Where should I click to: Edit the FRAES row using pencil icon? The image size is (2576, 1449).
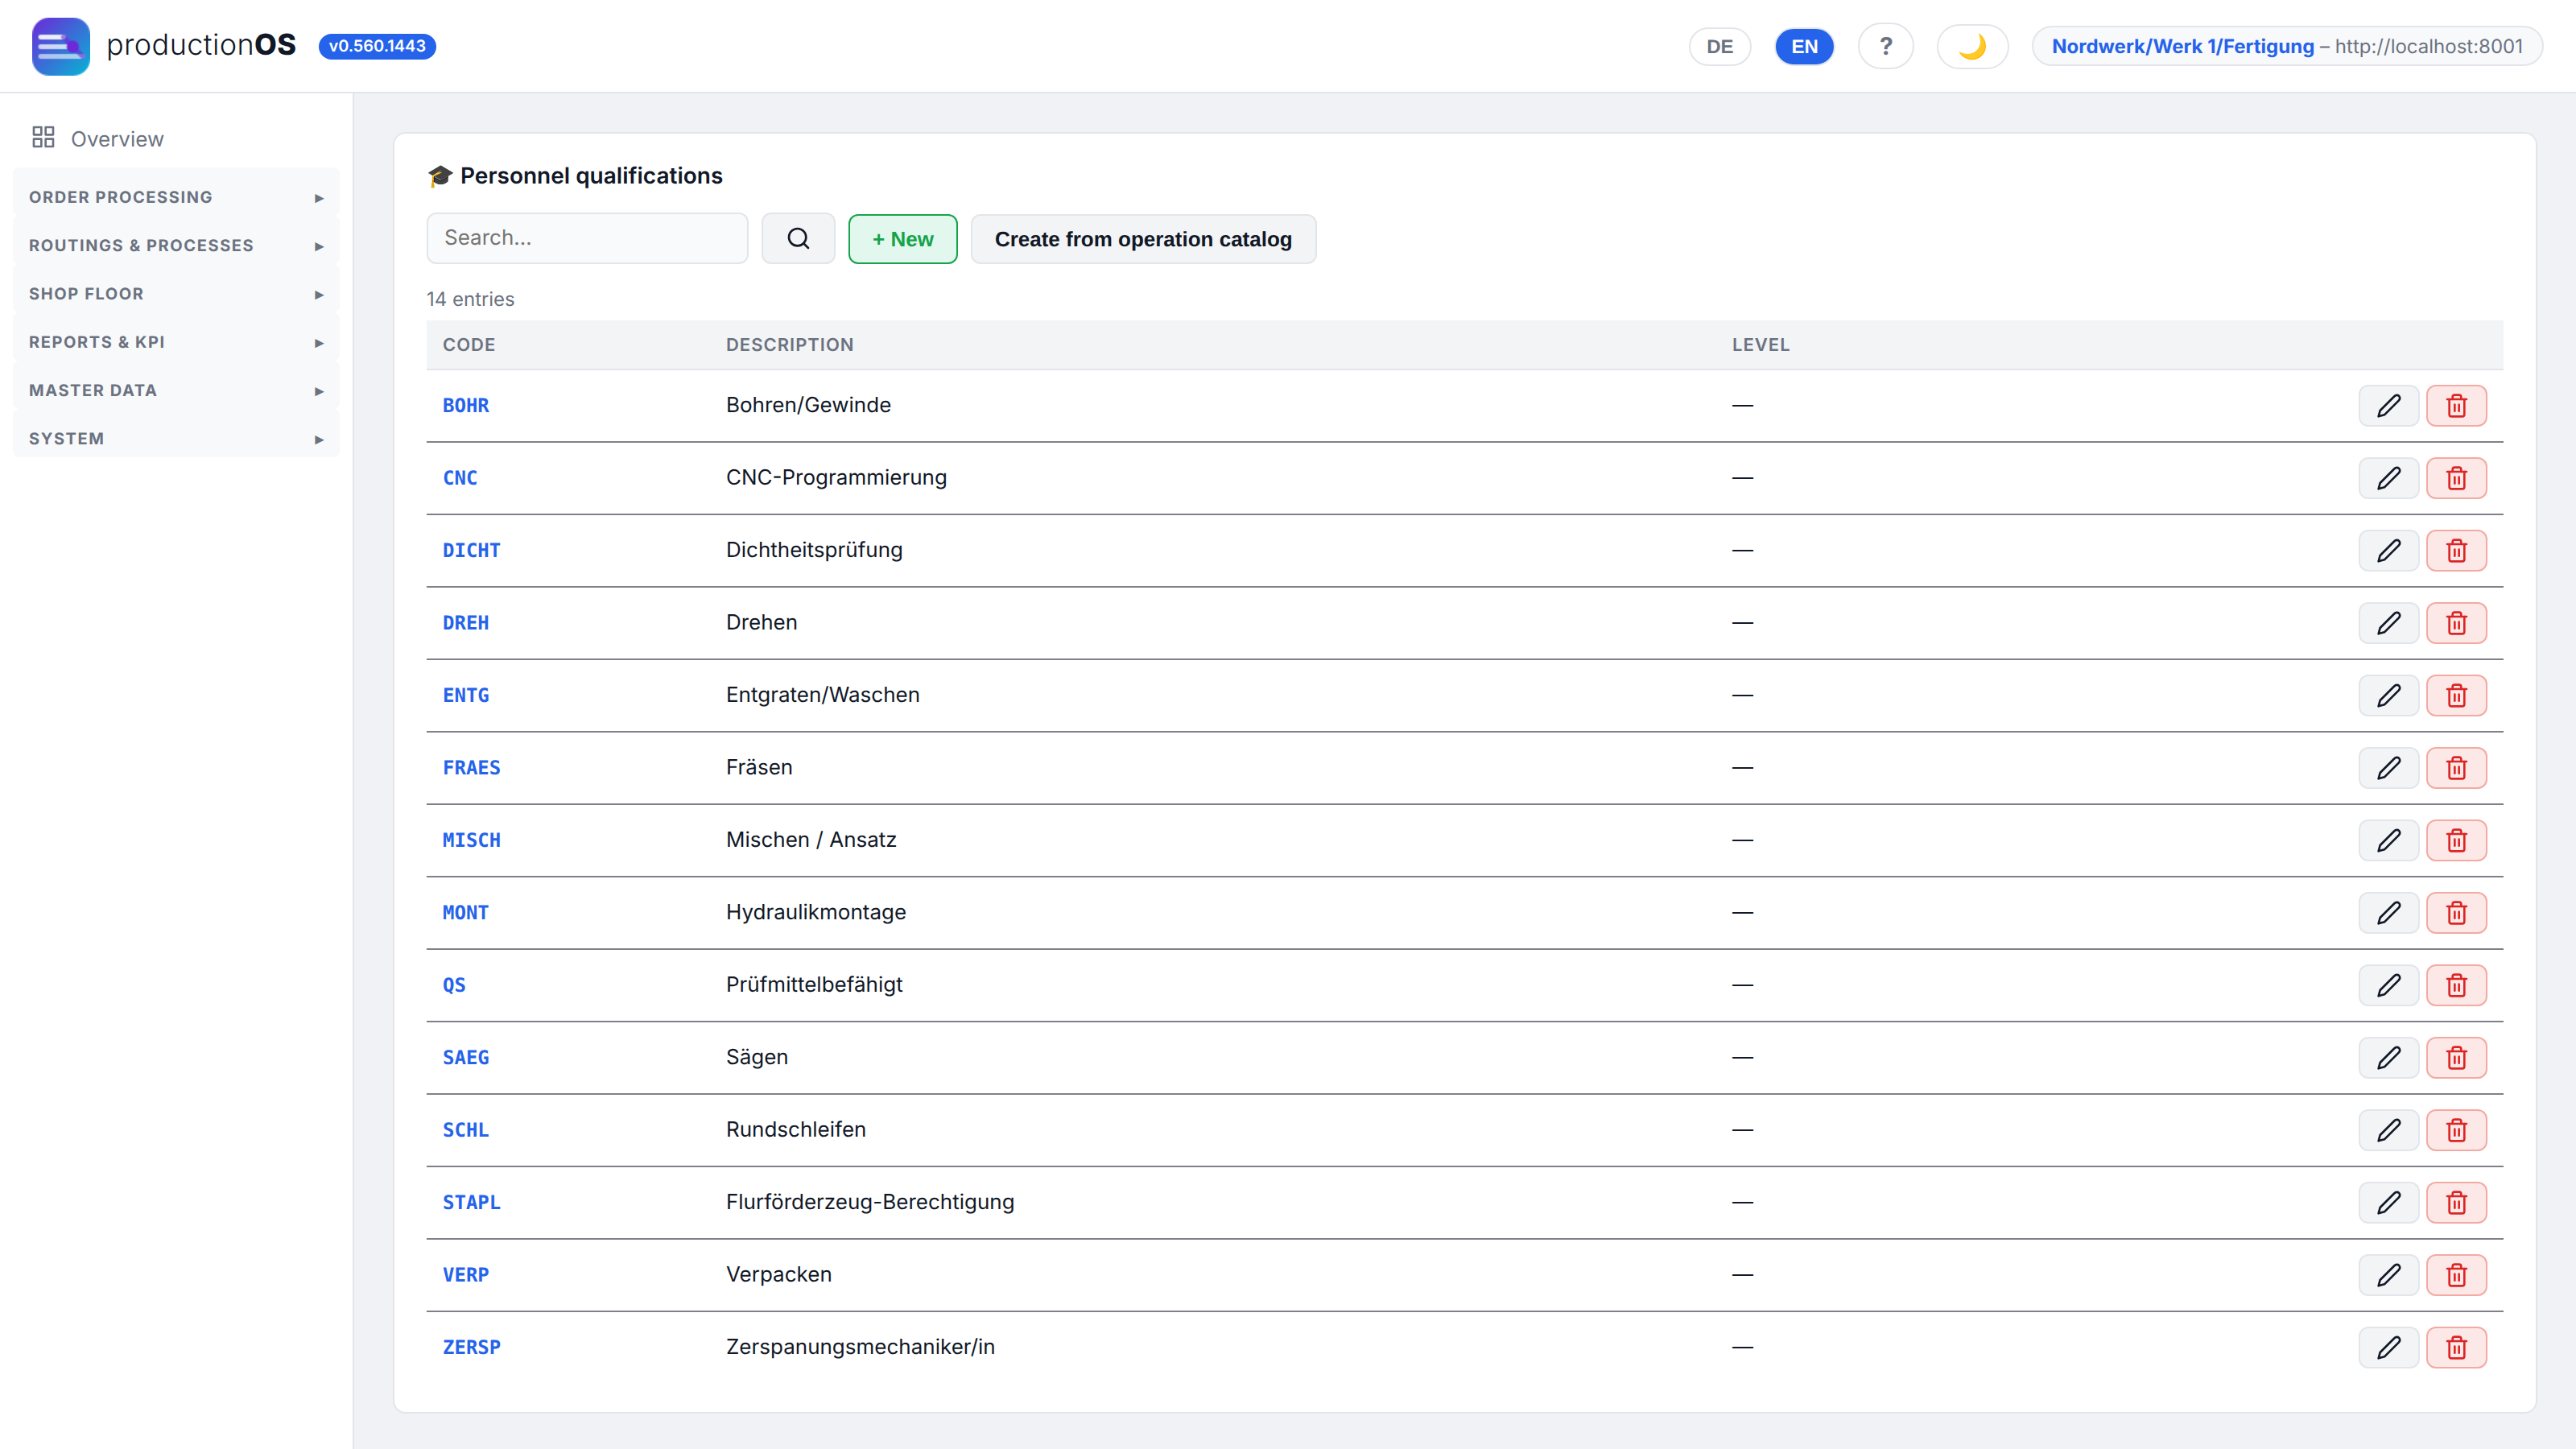coord(2388,768)
